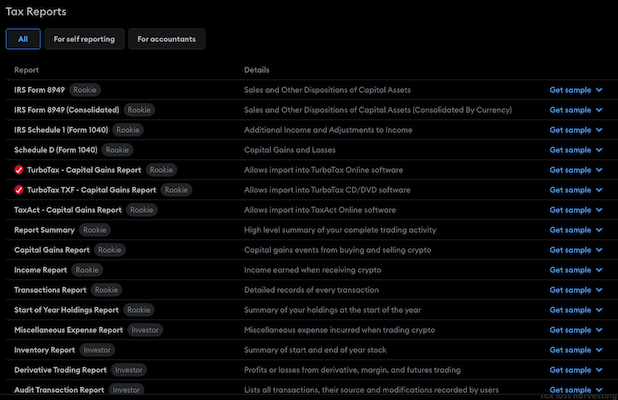Click 'Detailed records of every transaction' text
The width and height of the screenshot is (618, 400).
(x=311, y=290)
